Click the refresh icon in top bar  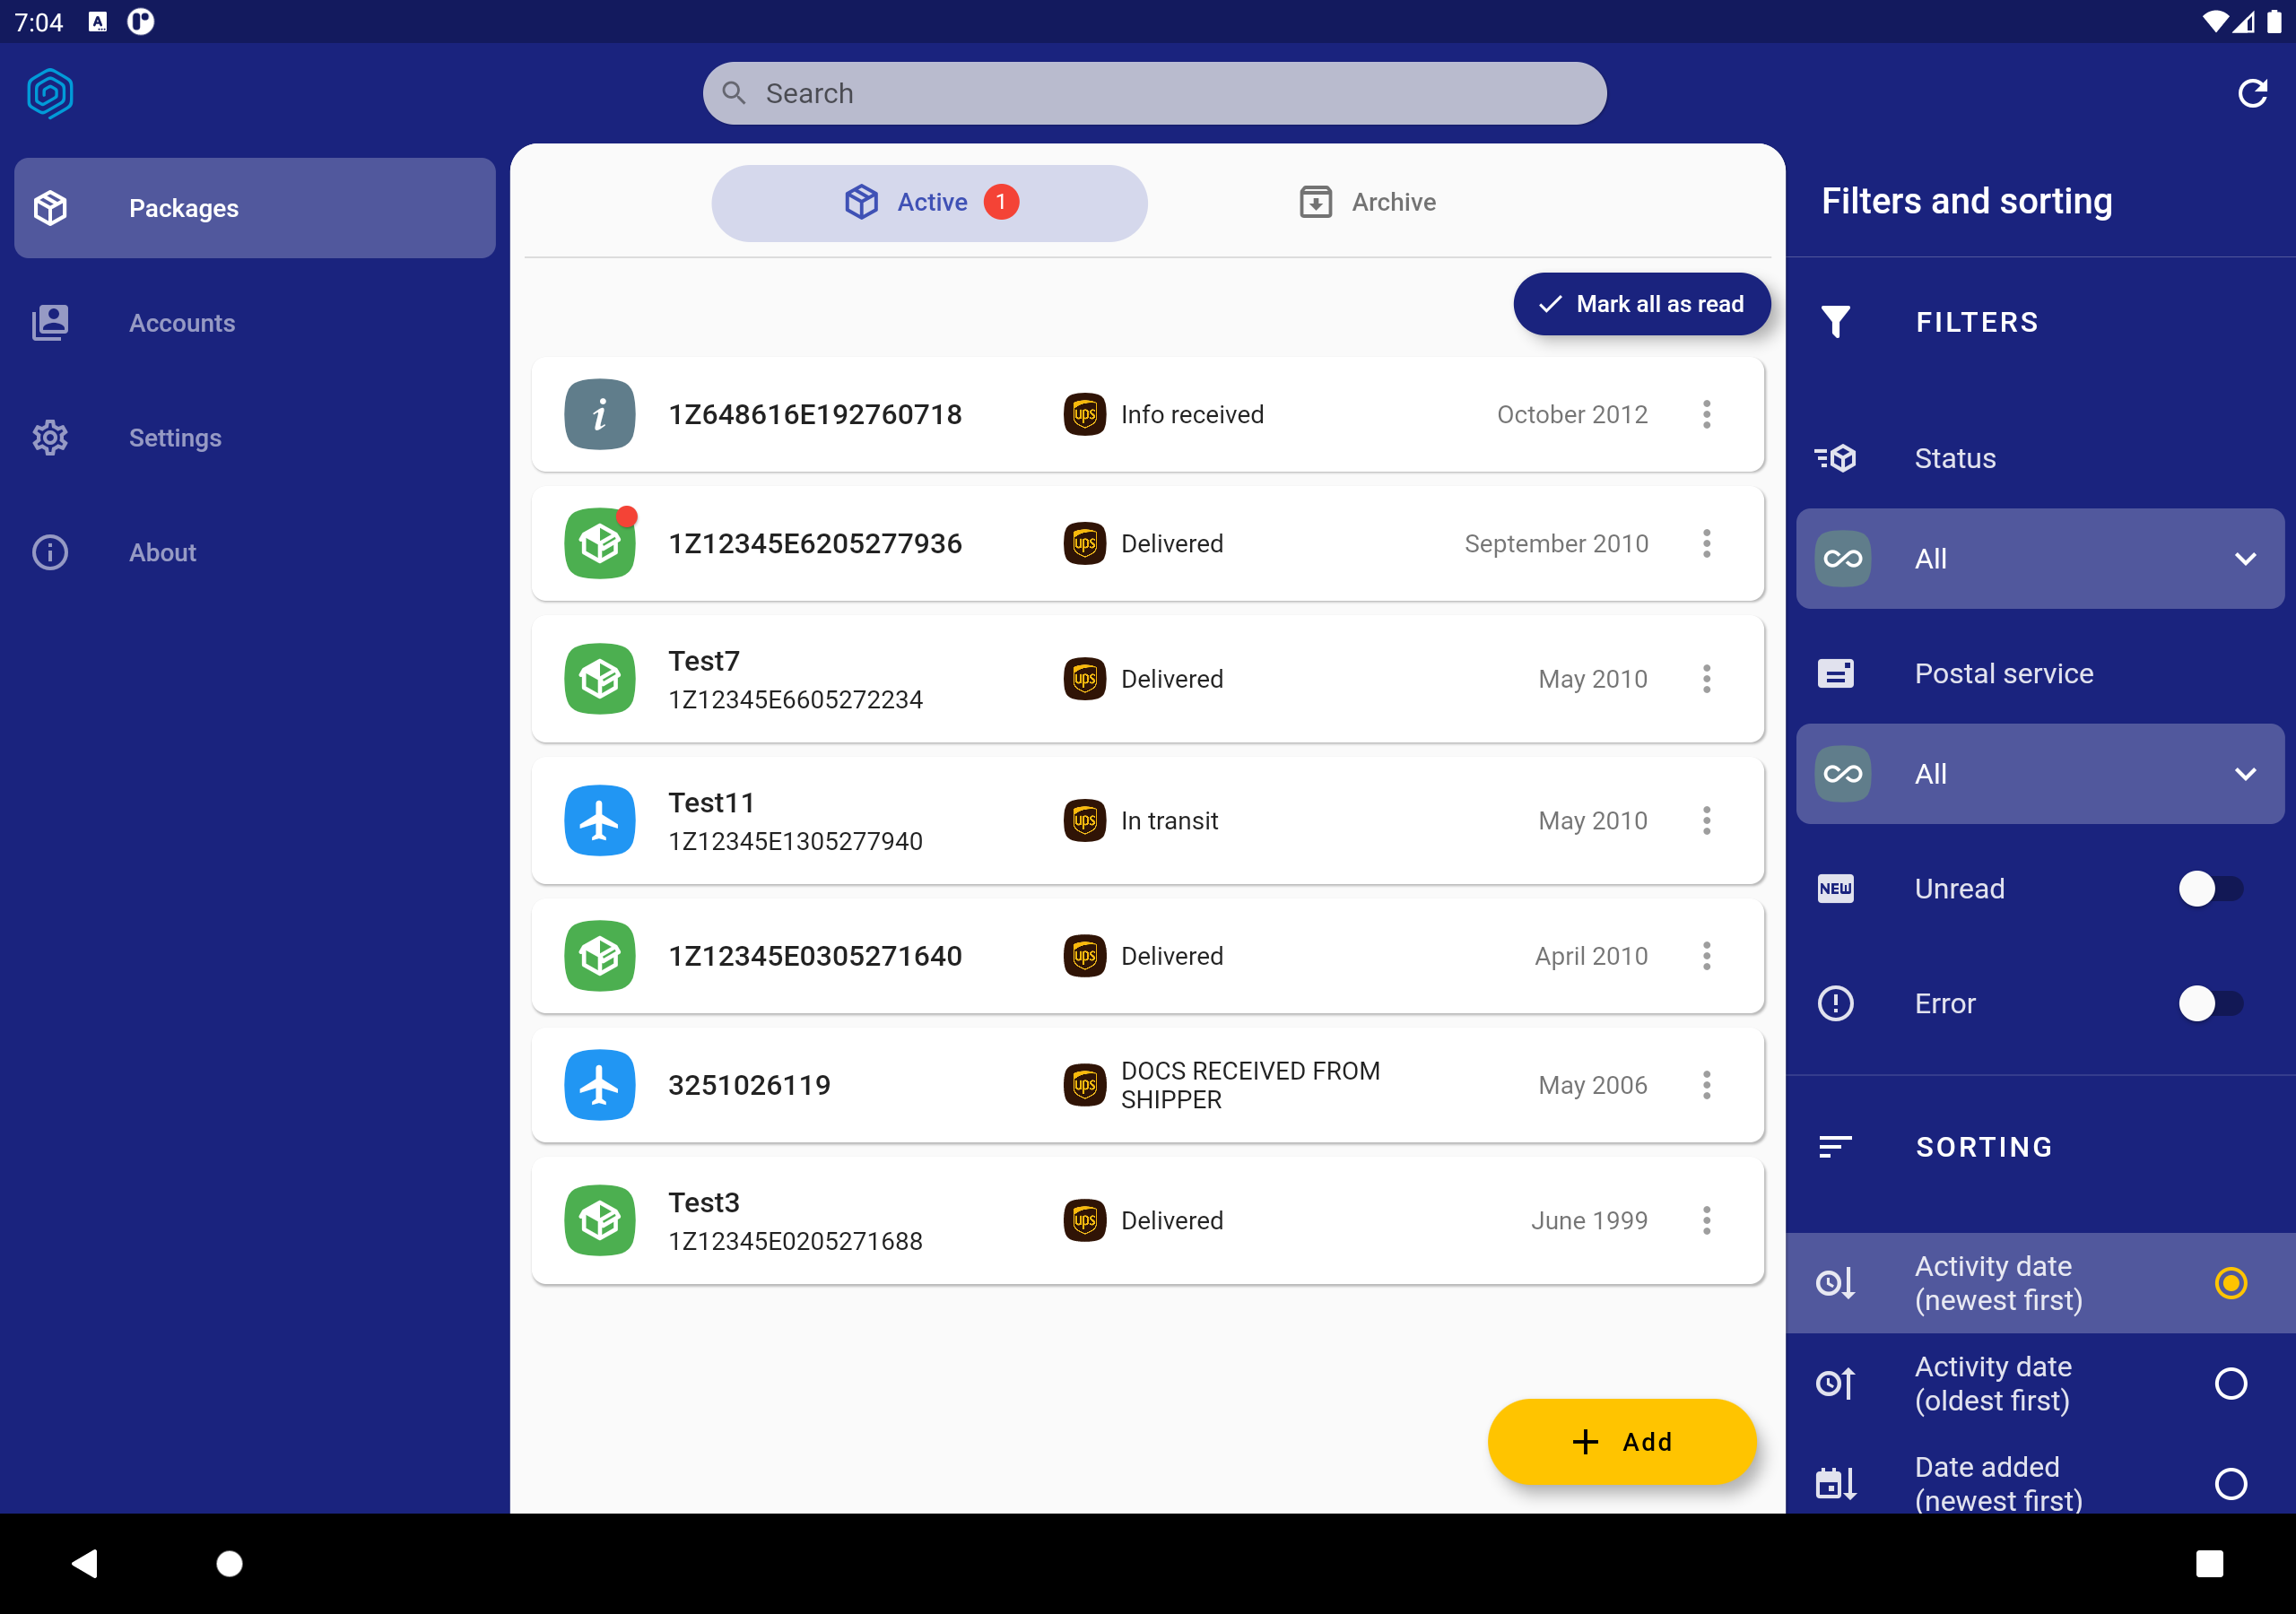point(2252,93)
